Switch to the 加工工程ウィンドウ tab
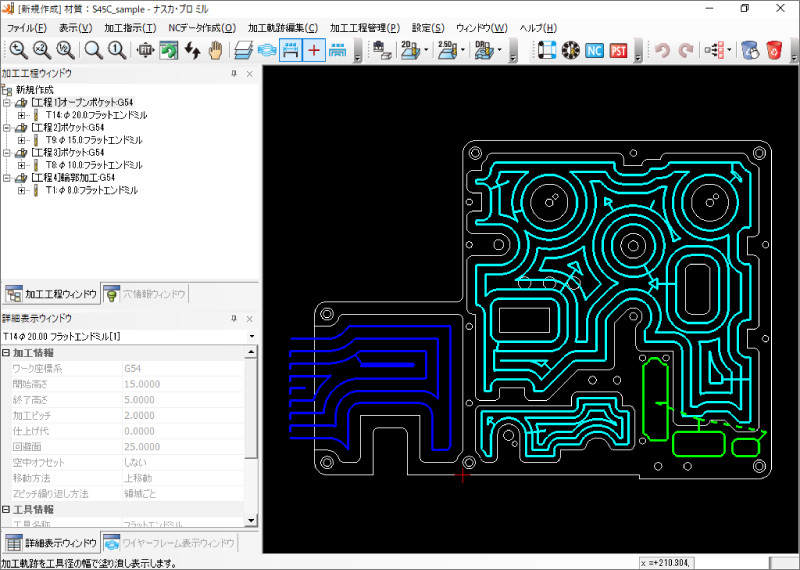The height and width of the screenshot is (570, 800). point(53,294)
